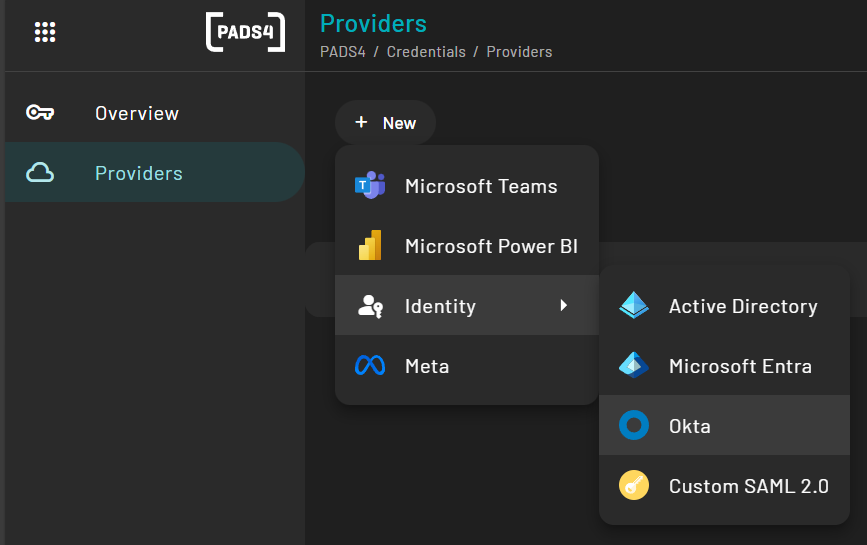Click the Okta ring logo icon

point(634,425)
